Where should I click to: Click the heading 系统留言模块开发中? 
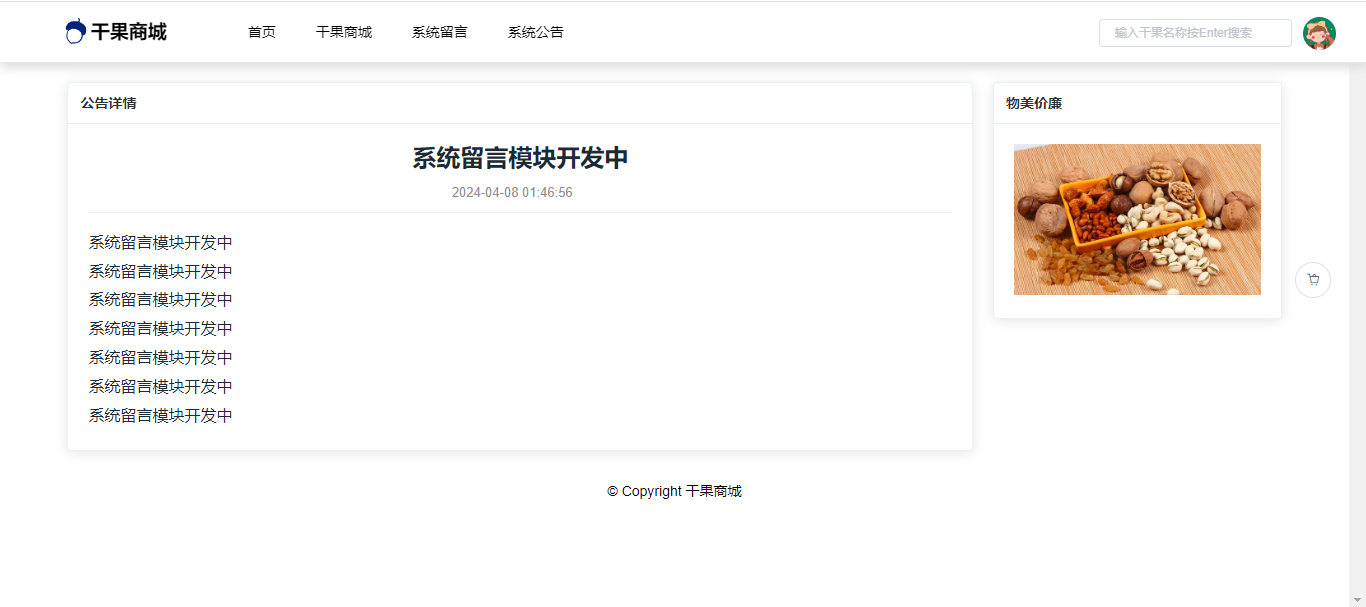click(x=520, y=158)
